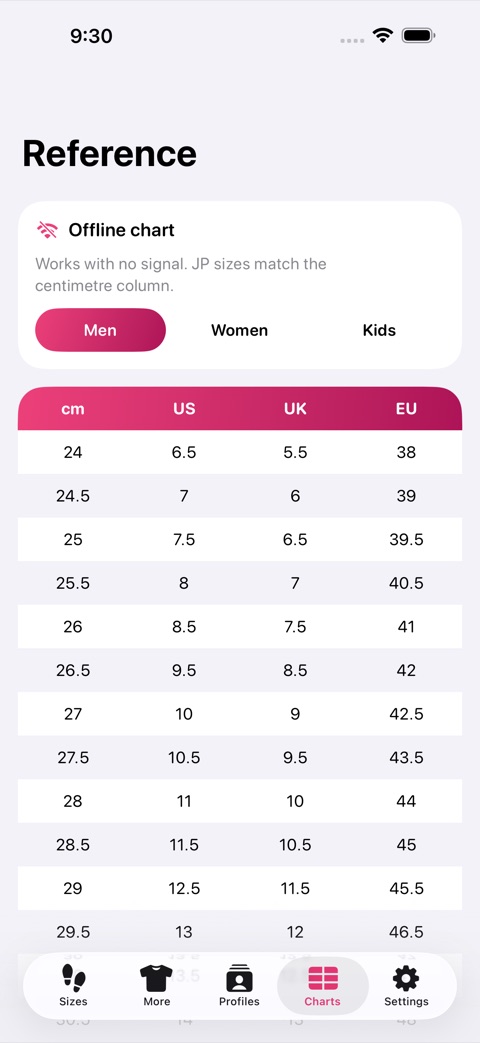Viewport: 480px width, 1043px height.
Task: Tap the US 12.5 cell
Action: point(184,889)
